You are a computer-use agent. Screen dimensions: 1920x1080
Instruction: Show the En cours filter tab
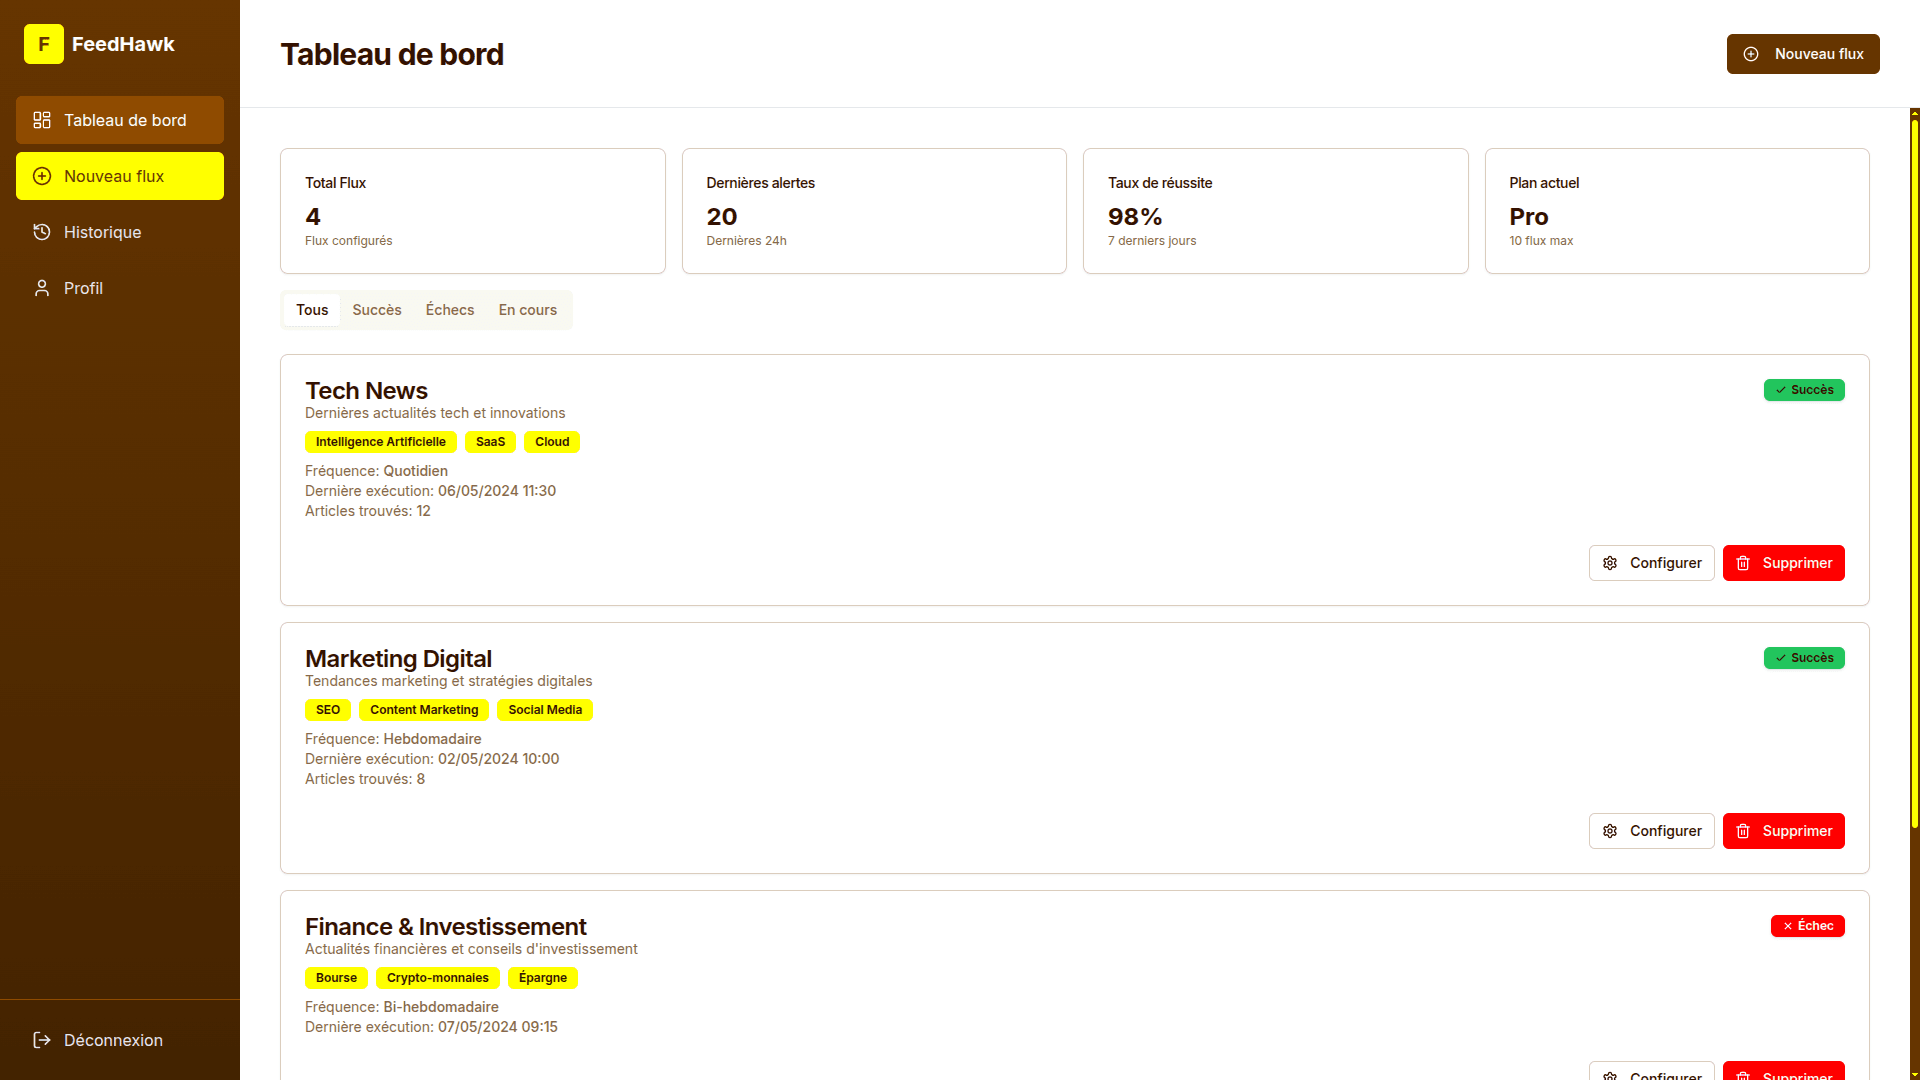pos(528,310)
